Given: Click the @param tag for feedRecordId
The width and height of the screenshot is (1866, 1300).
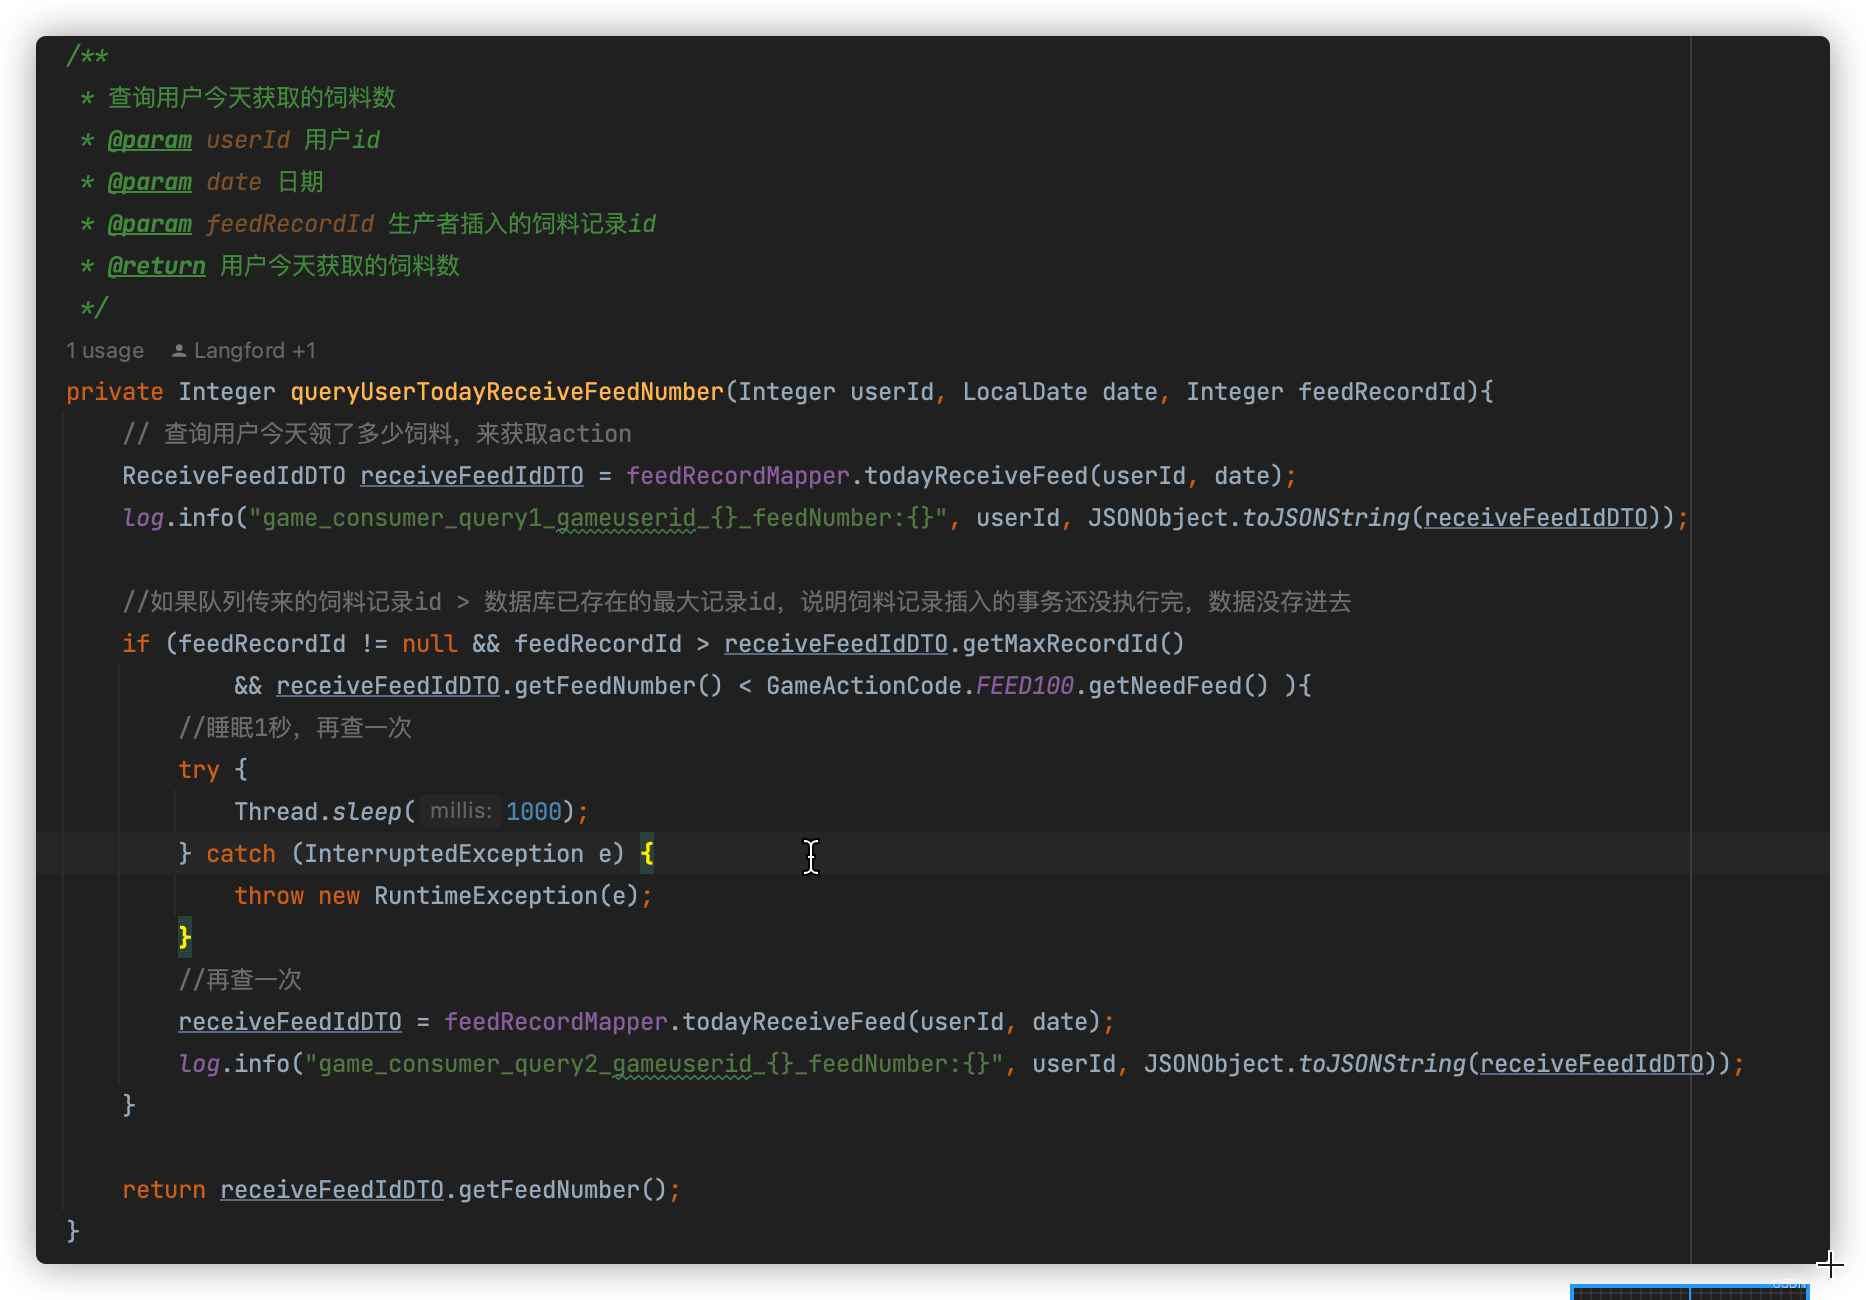Looking at the screenshot, I should click(x=150, y=224).
